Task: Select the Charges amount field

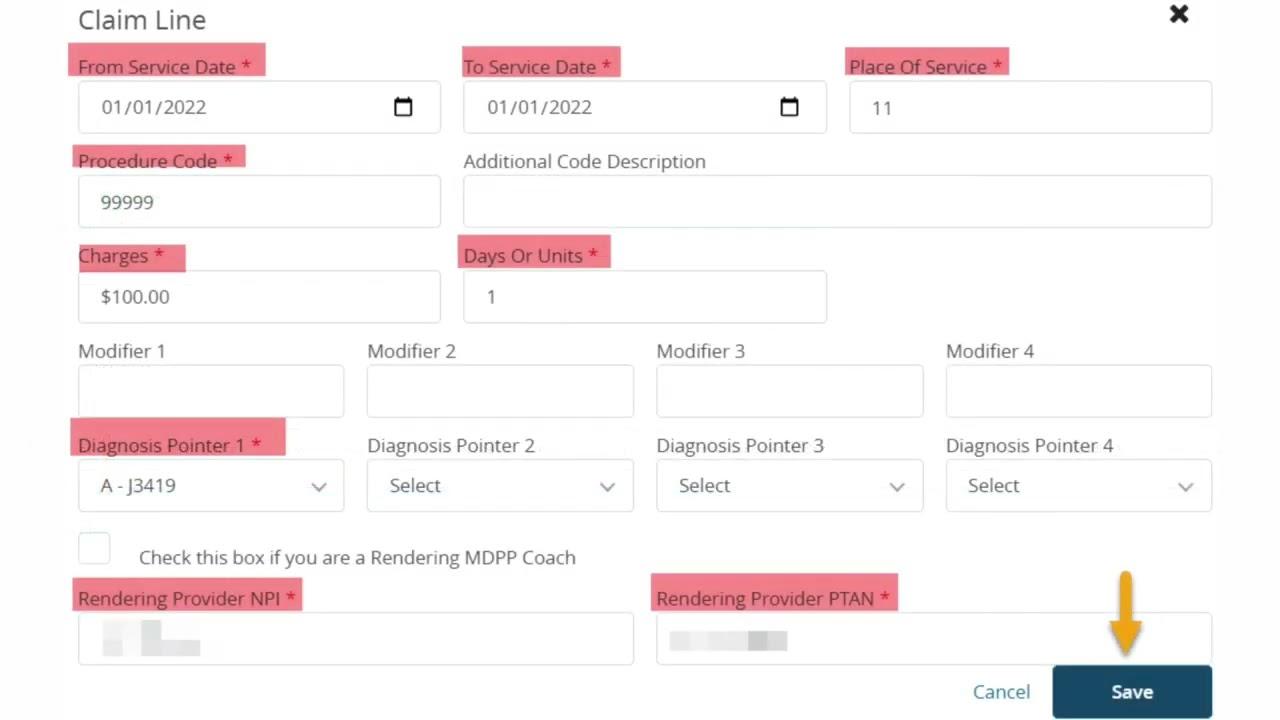Action: point(259,297)
